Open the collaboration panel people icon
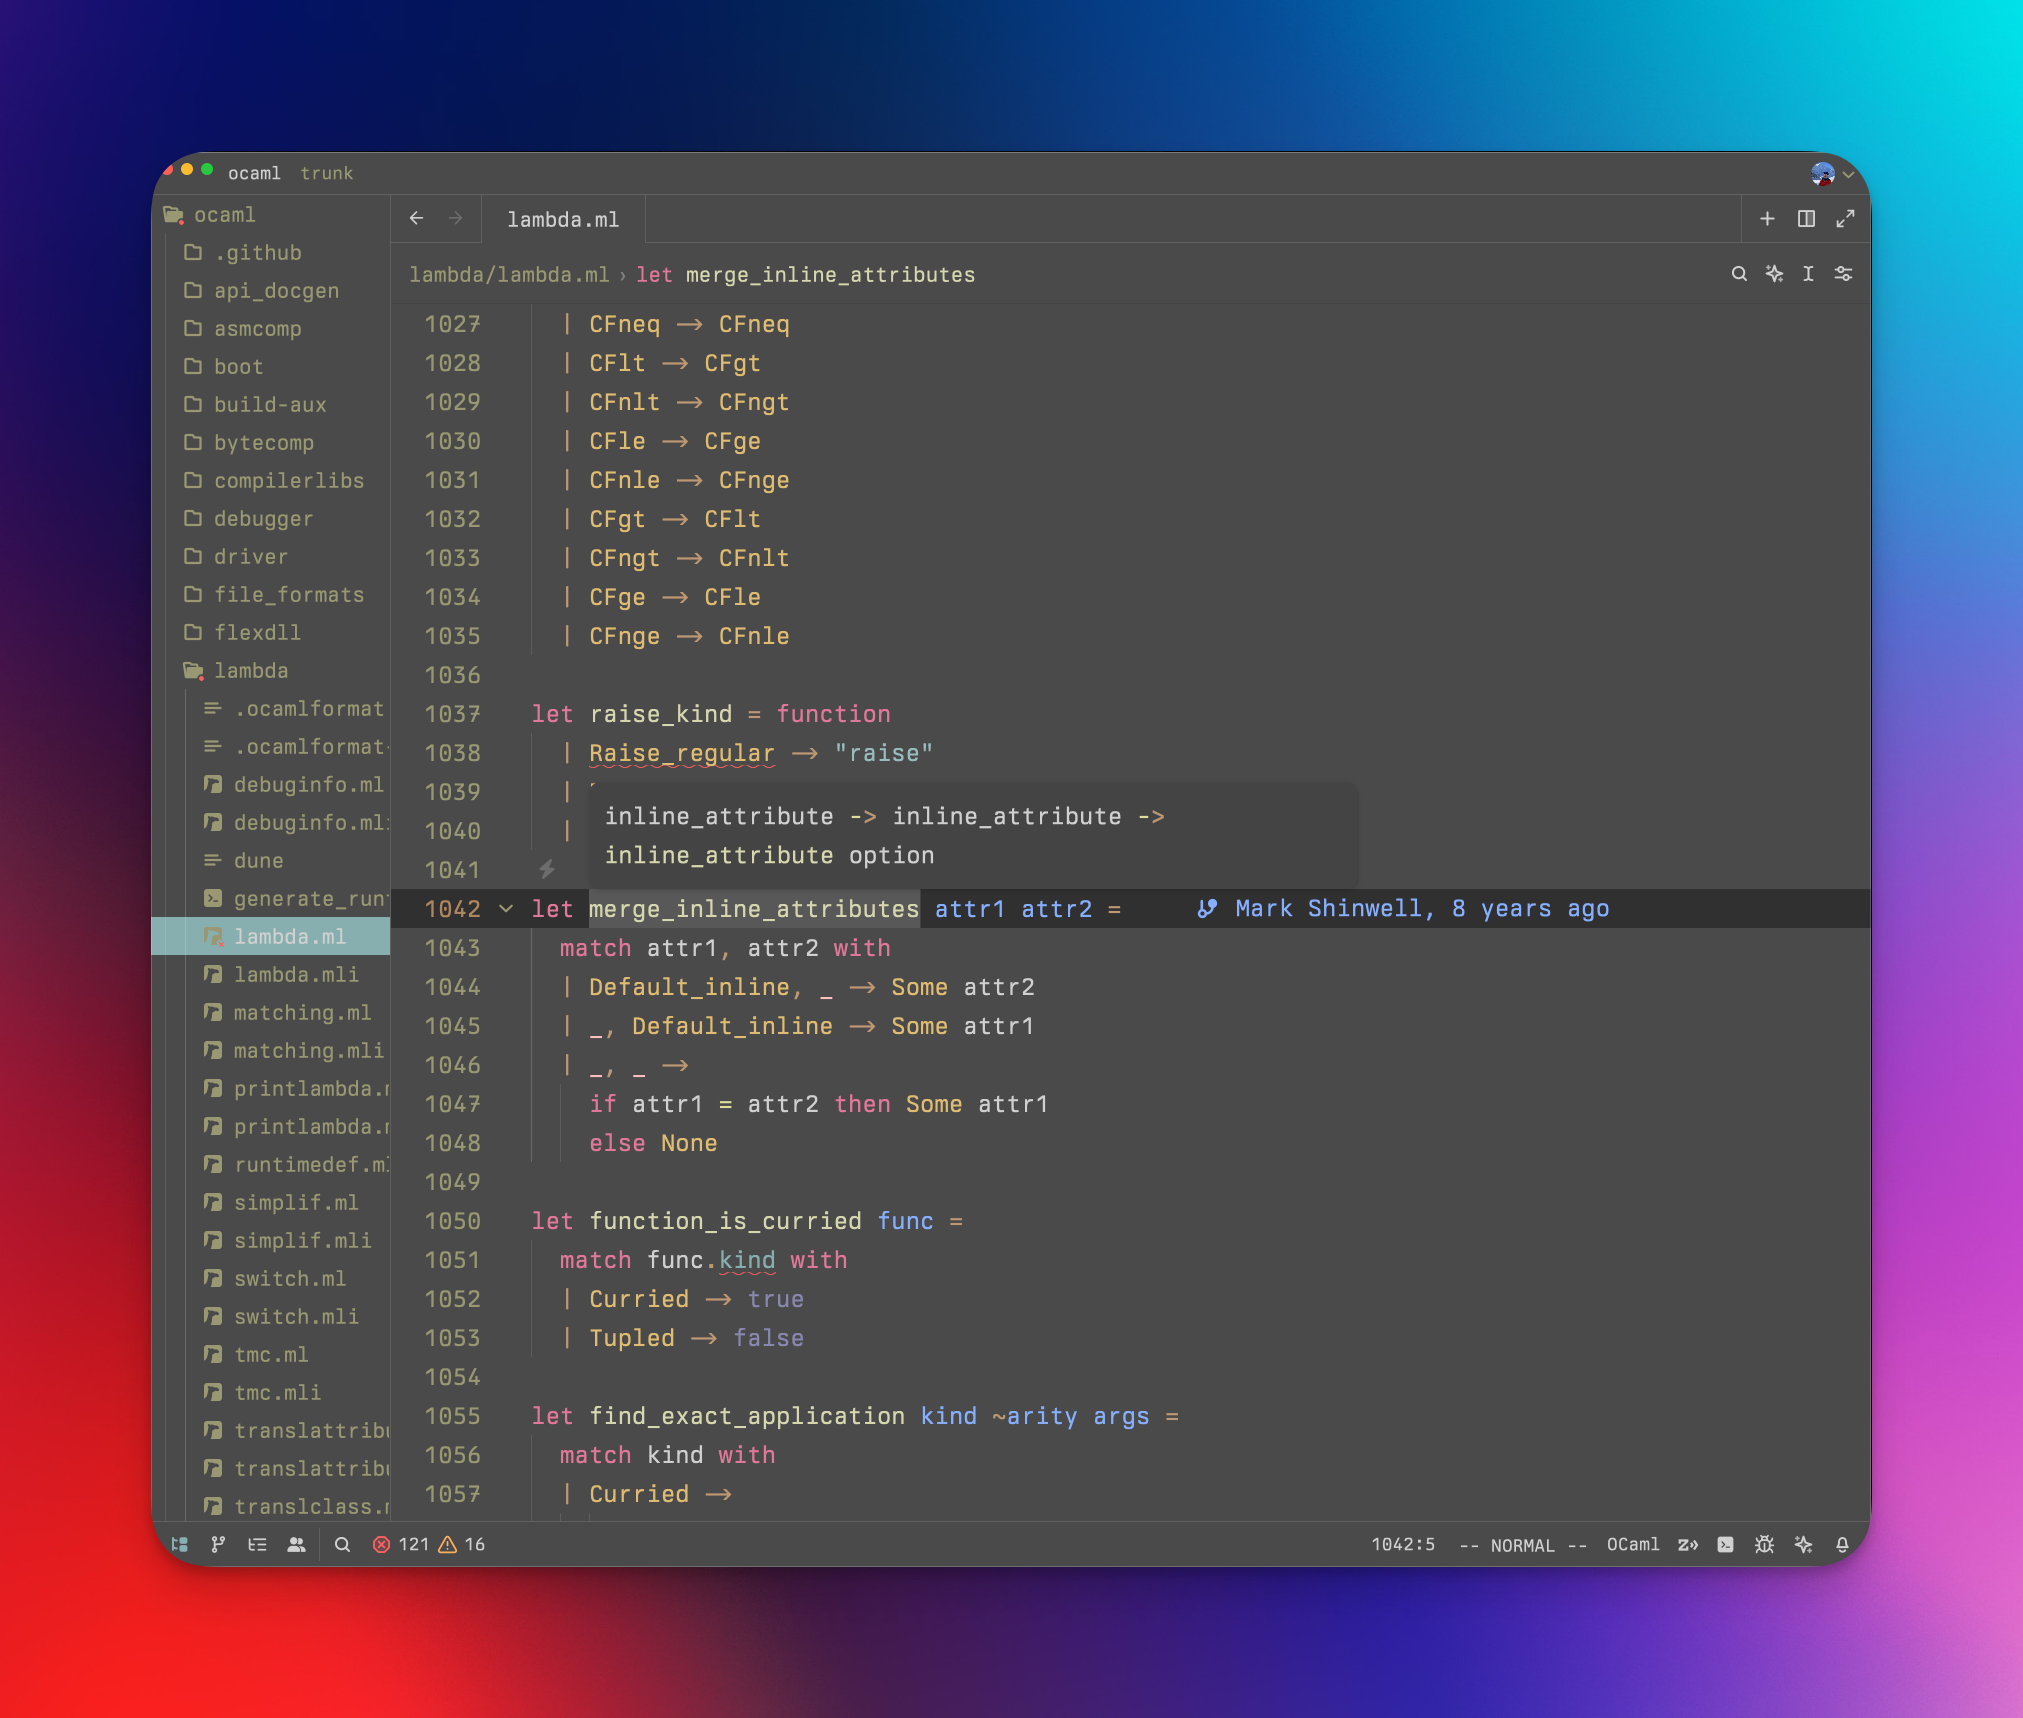Image resolution: width=2023 pixels, height=1718 pixels. pos(296,1544)
